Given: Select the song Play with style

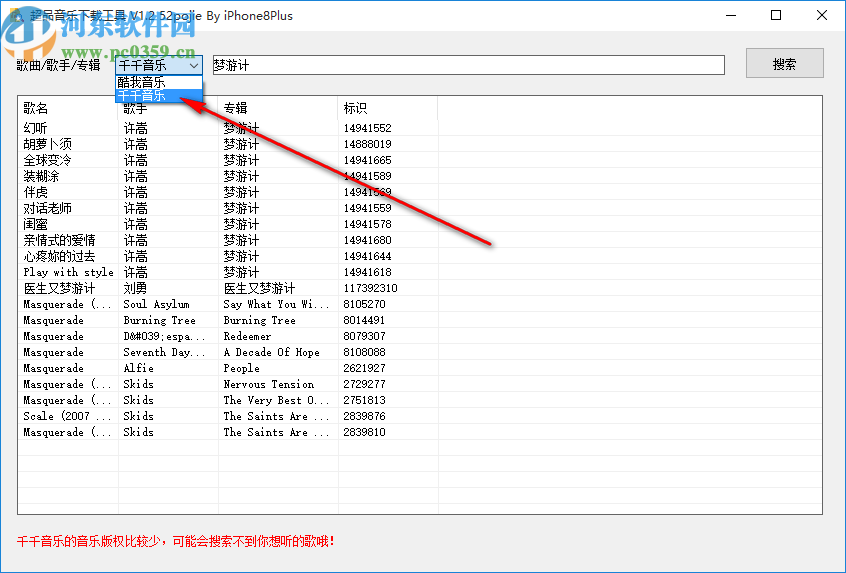Looking at the screenshot, I should pyautogui.click(x=69, y=272).
